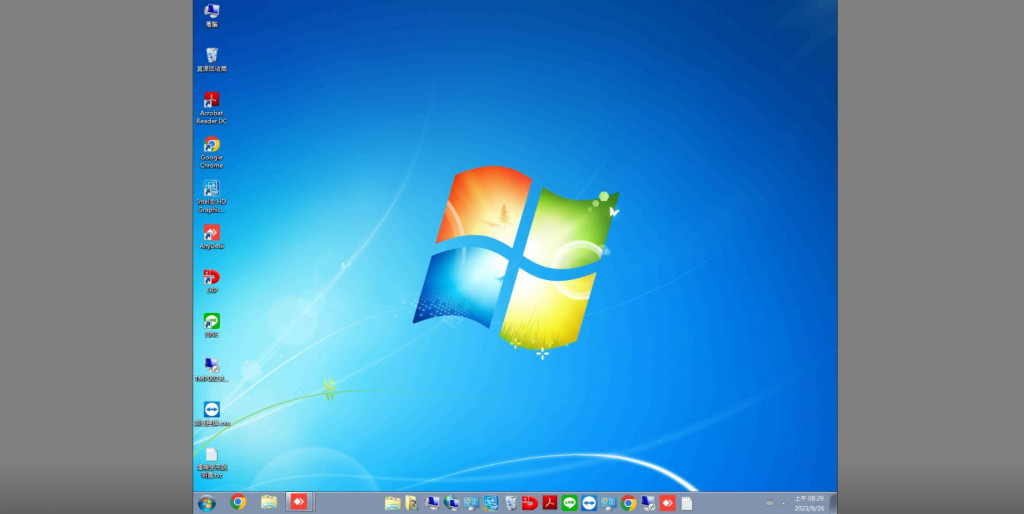Switch to the active AnyDesk taskbar button
Screen dimensions: 1024x514
click(300, 502)
